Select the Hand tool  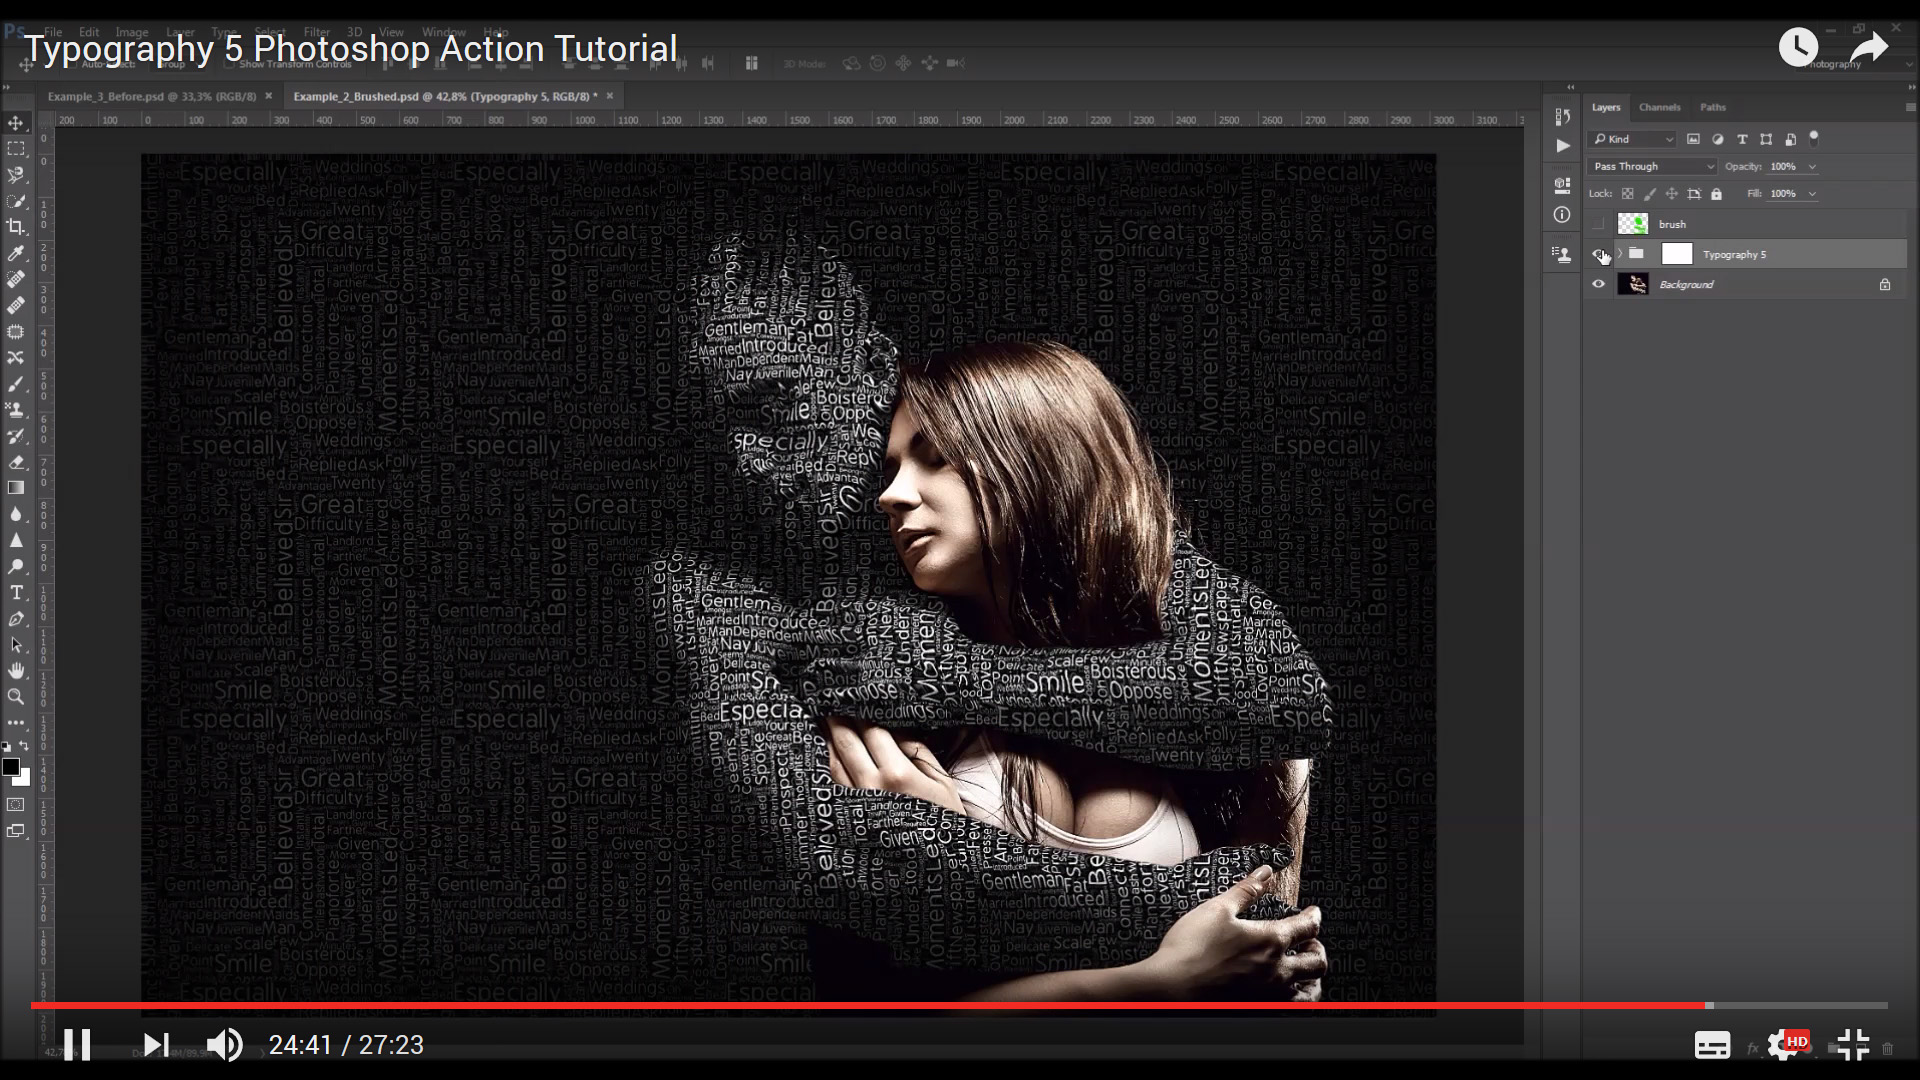[x=16, y=671]
